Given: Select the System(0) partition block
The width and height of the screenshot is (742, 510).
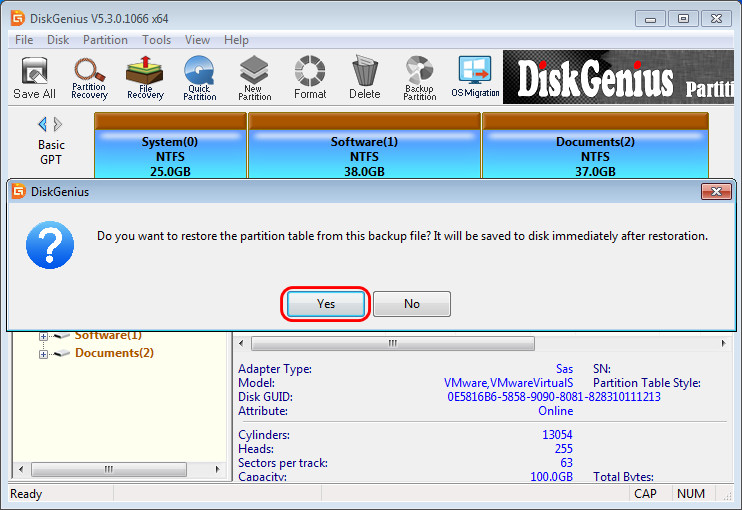Looking at the screenshot, I should pyautogui.click(x=170, y=146).
